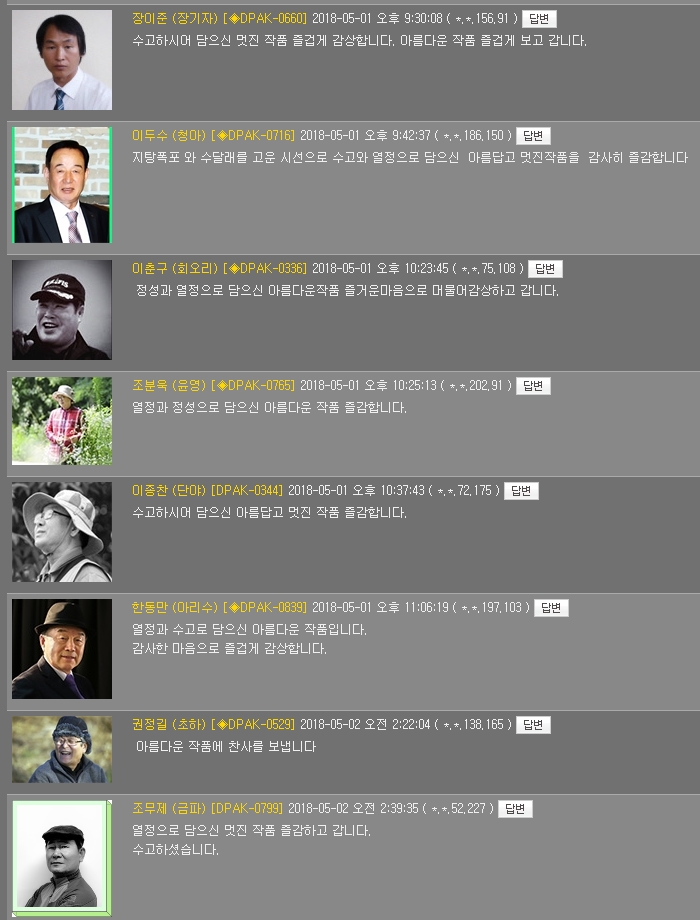Click 권정길's beanie portrait thumbnail
This screenshot has width=700, height=920.
[62, 749]
